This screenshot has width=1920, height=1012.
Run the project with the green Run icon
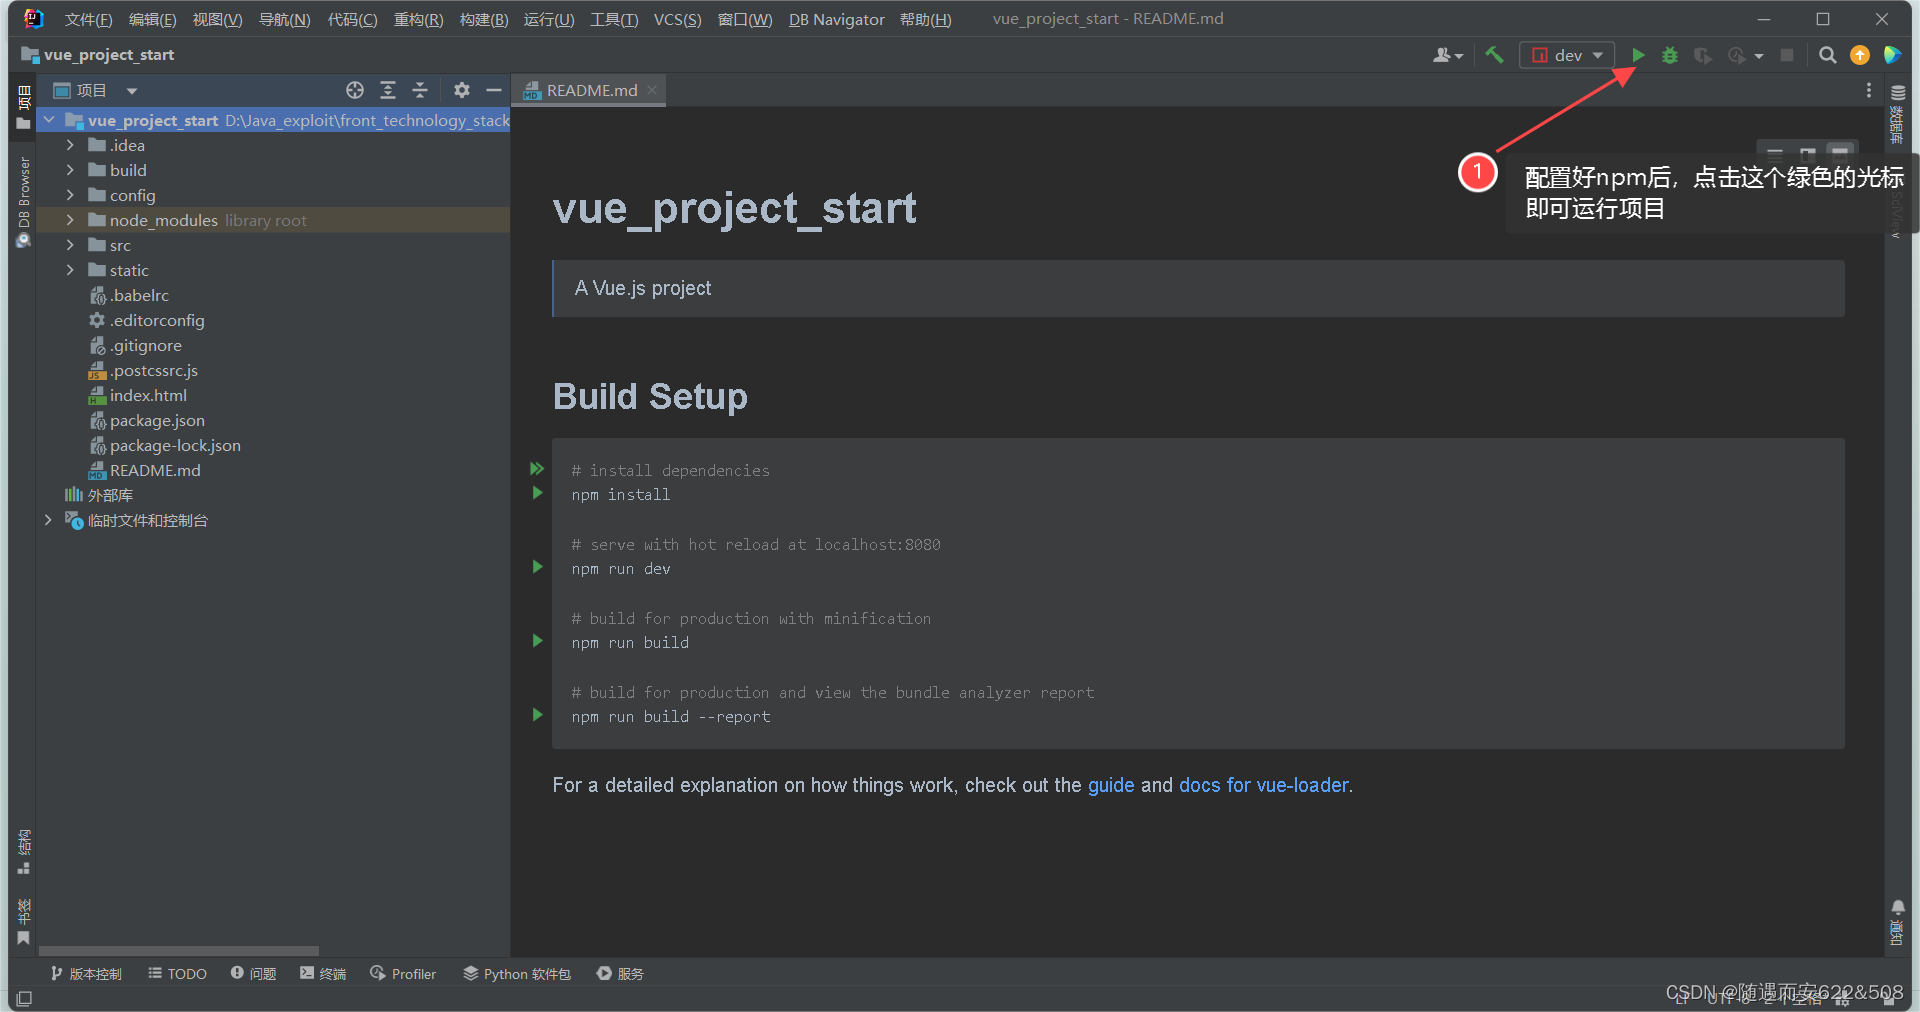[x=1637, y=55]
